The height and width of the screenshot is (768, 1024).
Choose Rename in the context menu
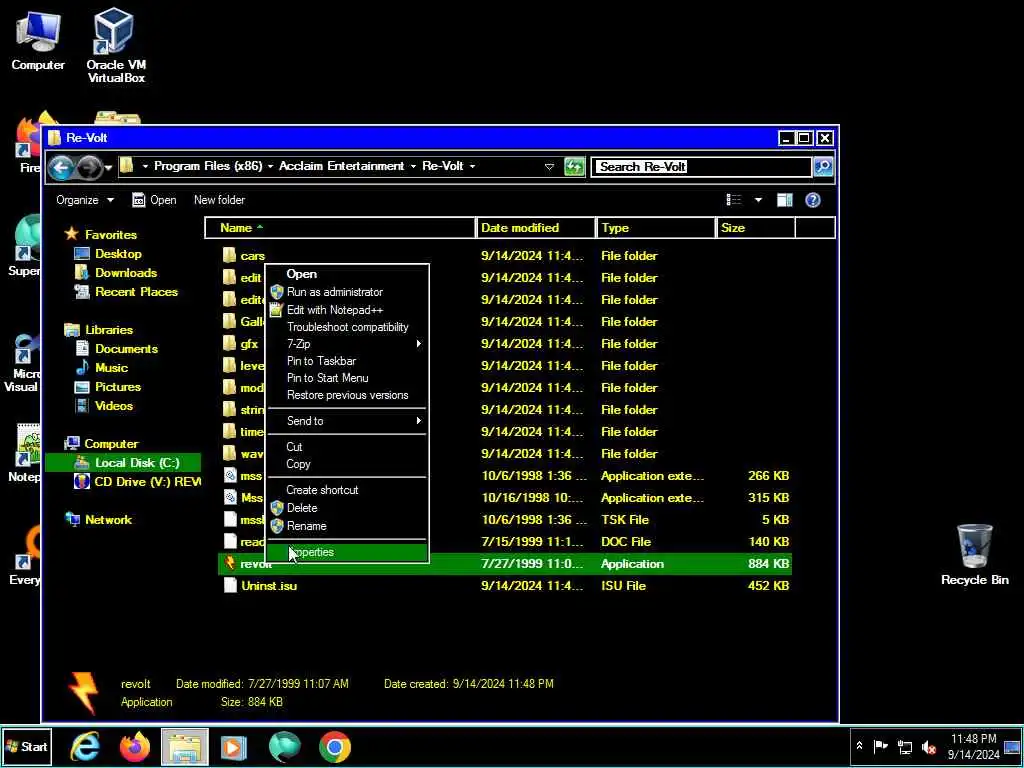click(x=347, y=526)
